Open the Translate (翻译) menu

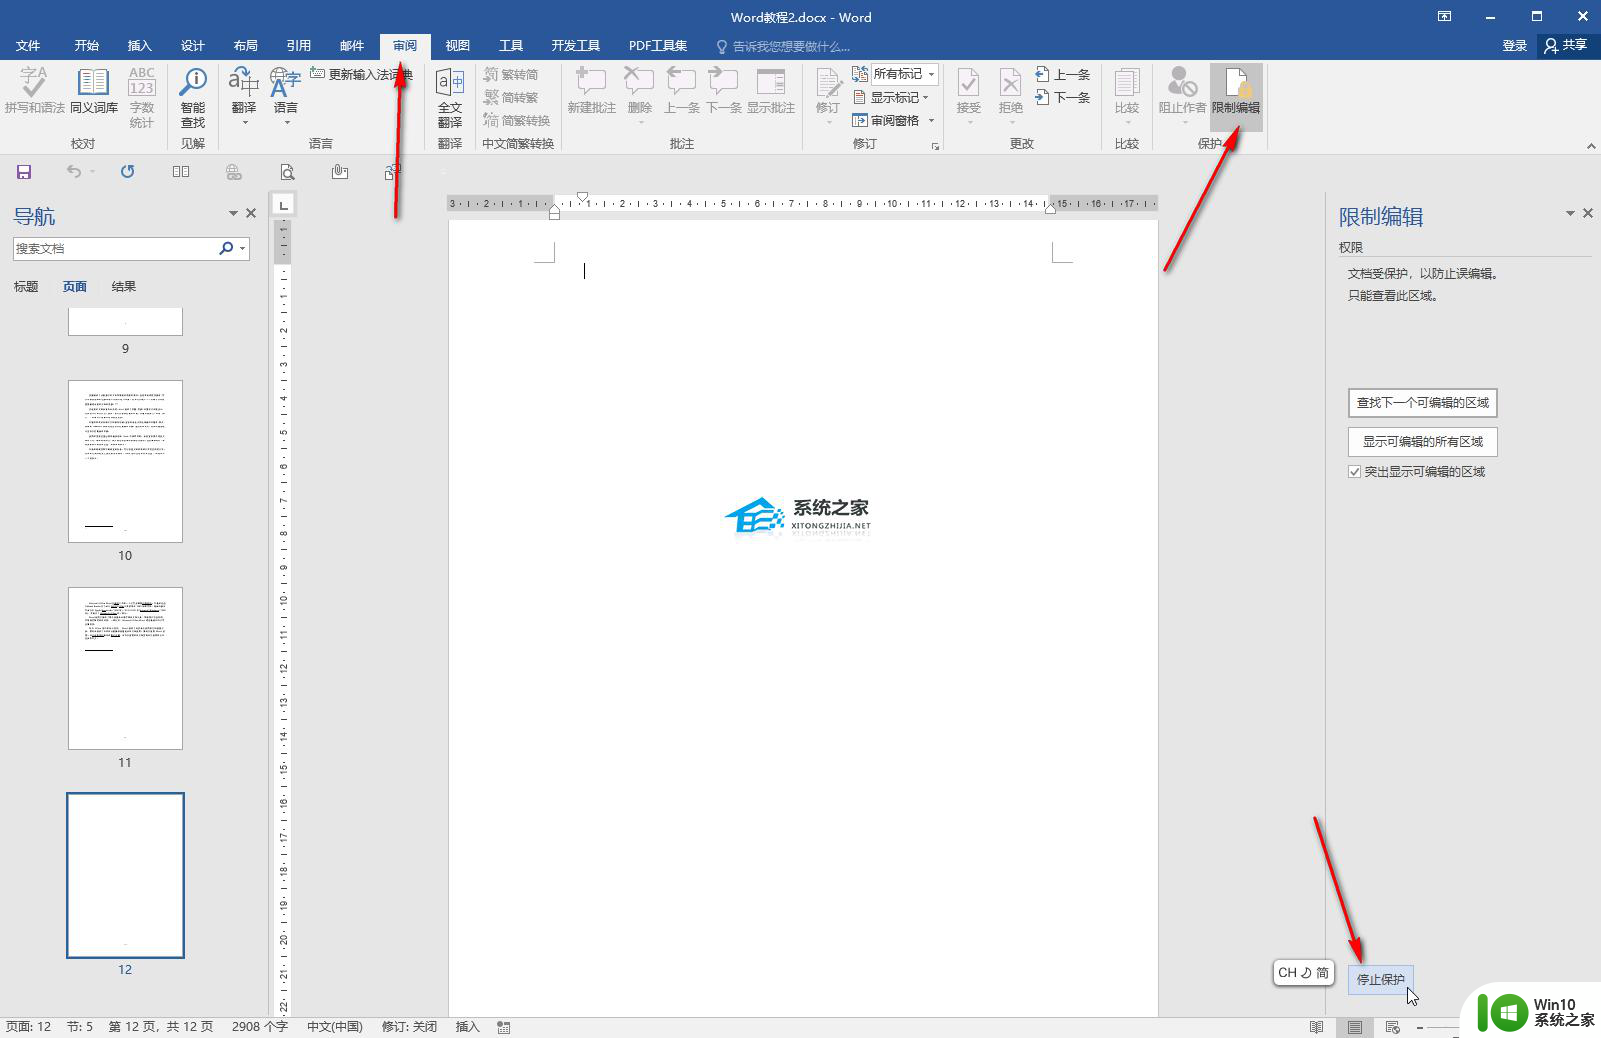pos(244,95)
